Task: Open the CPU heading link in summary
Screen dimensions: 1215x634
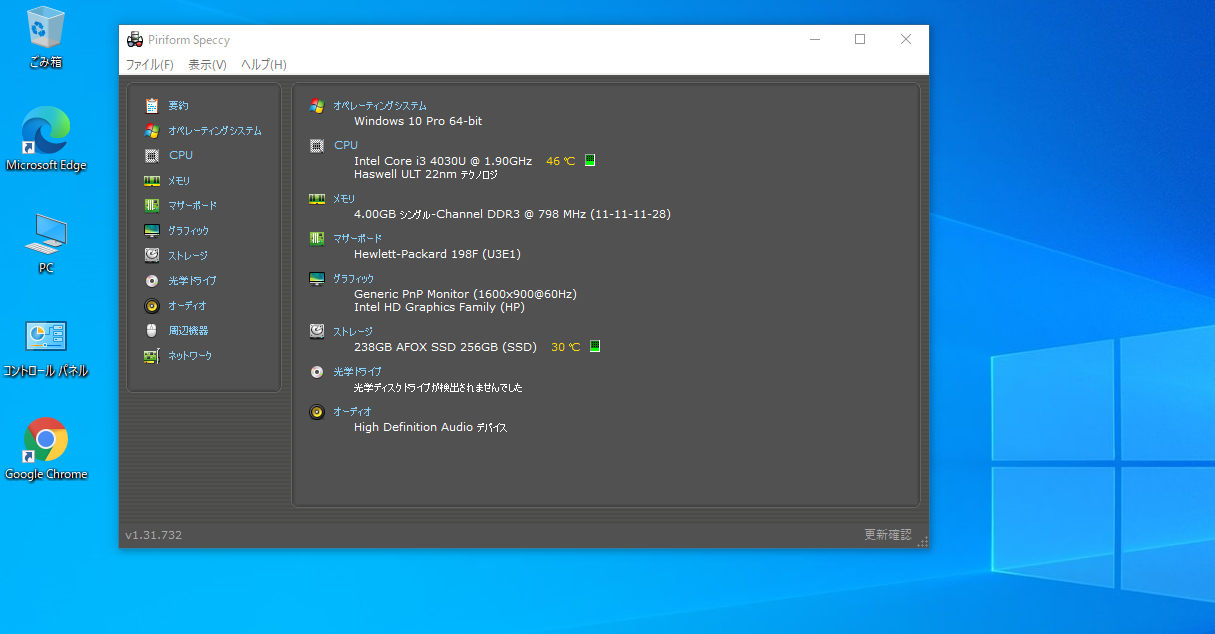Action: (346, 145)
